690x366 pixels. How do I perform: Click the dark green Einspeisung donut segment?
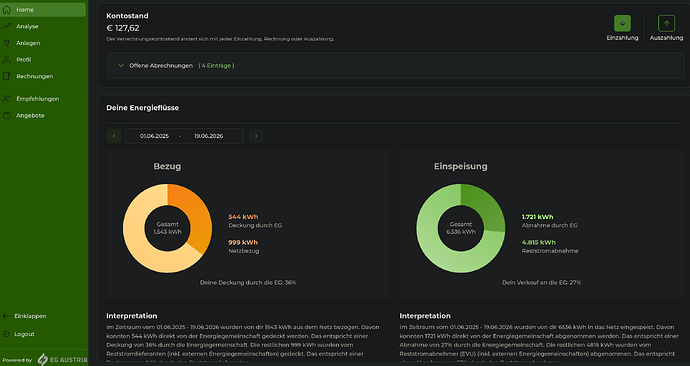[484, 205]
